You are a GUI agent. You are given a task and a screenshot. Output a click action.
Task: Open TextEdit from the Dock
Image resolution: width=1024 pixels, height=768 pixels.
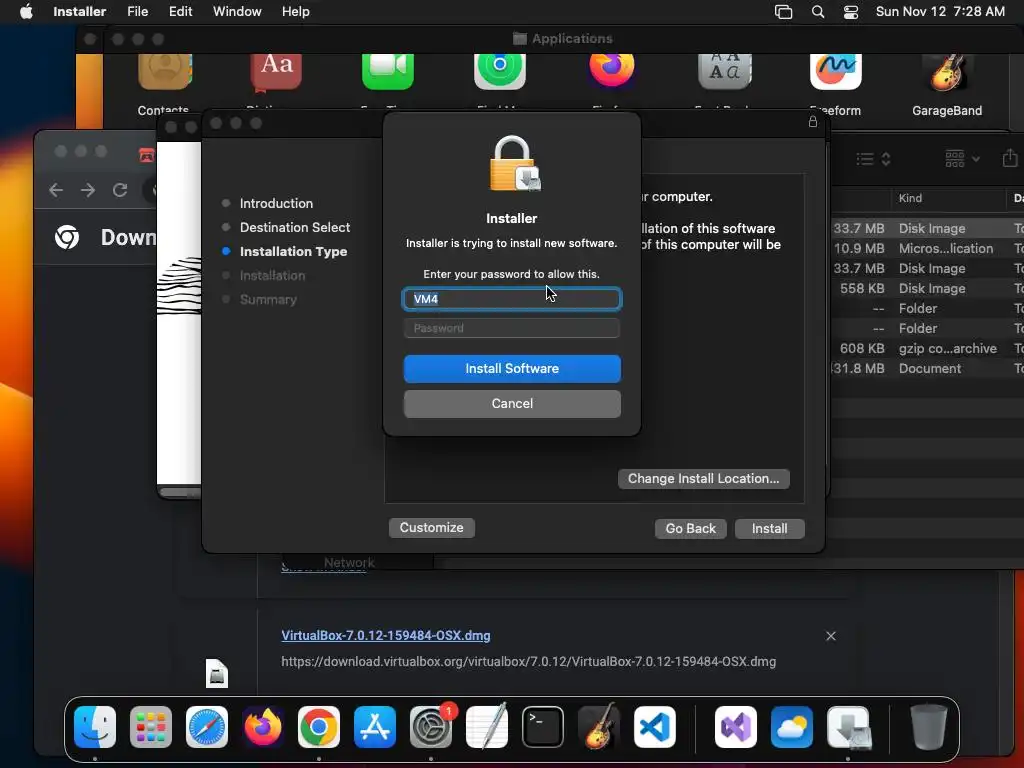487,727
